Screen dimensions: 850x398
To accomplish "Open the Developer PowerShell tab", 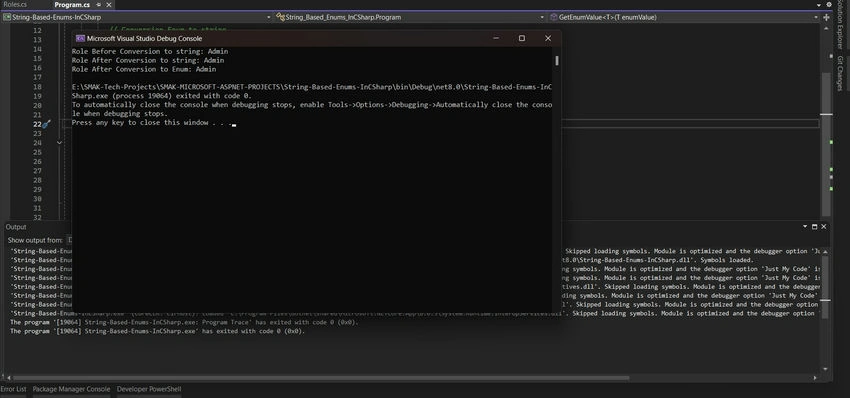I will 149,389.
